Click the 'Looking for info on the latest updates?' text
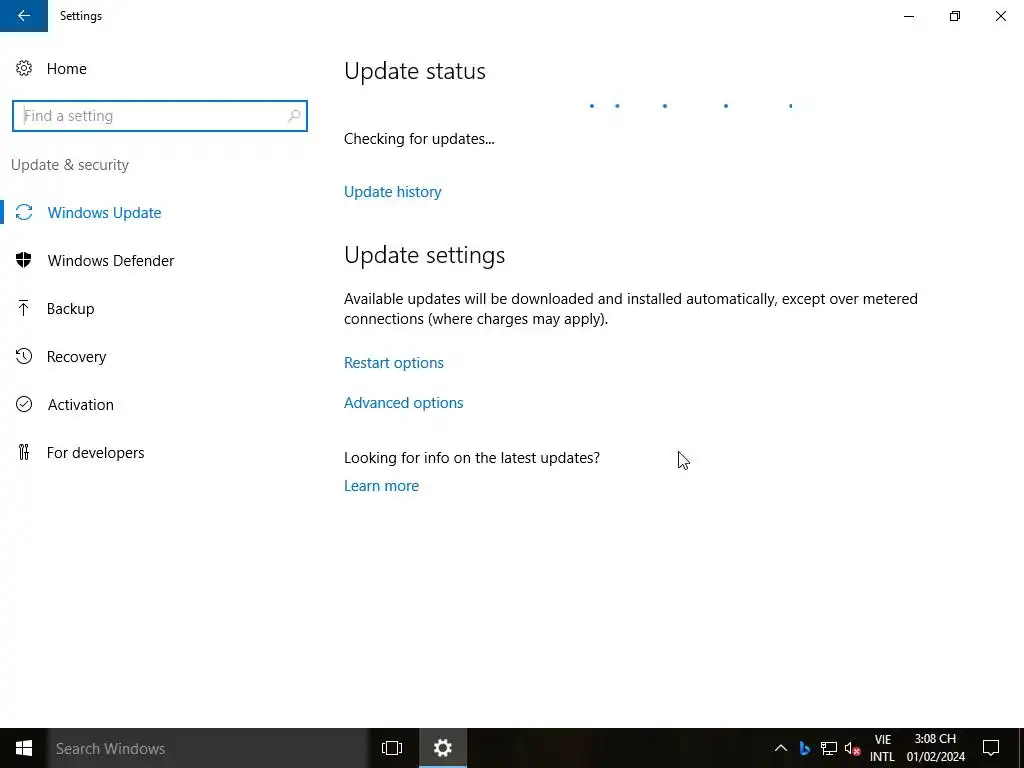The image size is (1024, 768). (472, 457)
